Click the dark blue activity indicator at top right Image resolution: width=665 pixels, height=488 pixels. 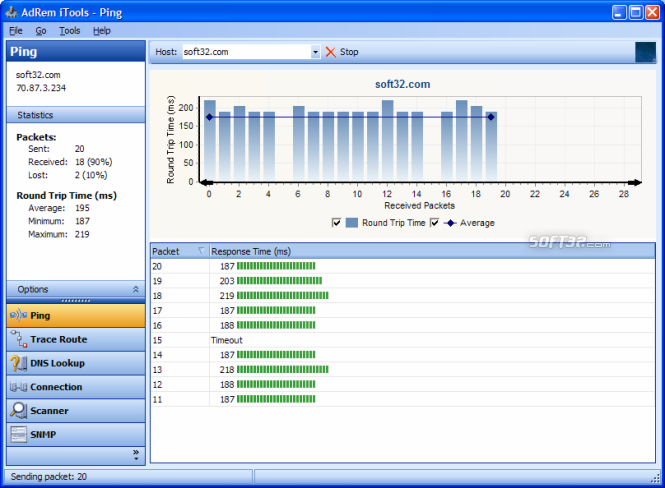[x=645, y=52]
